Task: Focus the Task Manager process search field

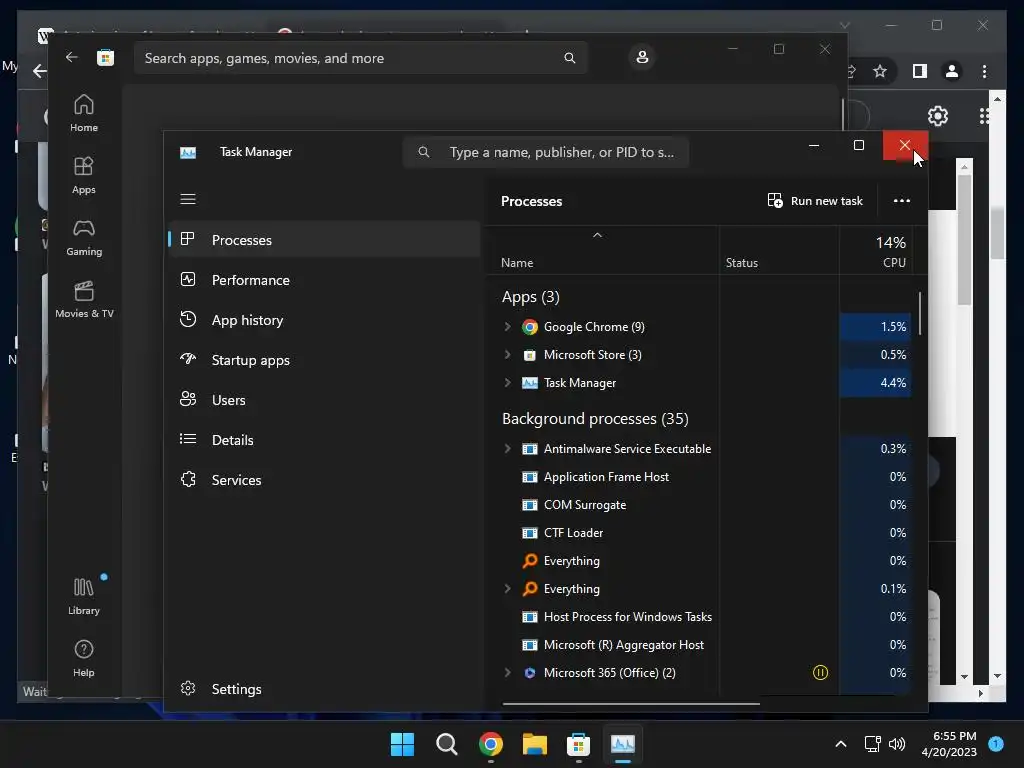Action: (x=546, y=152)
